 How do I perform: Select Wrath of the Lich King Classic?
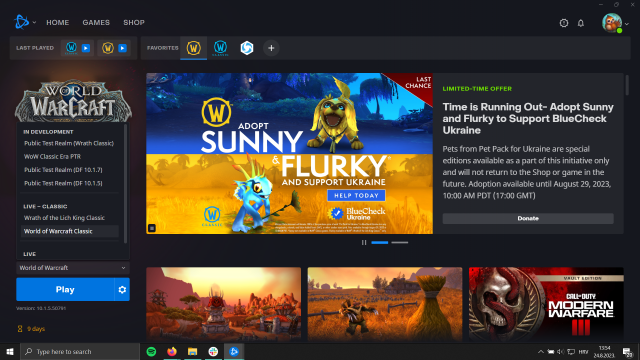coord(64,218)
